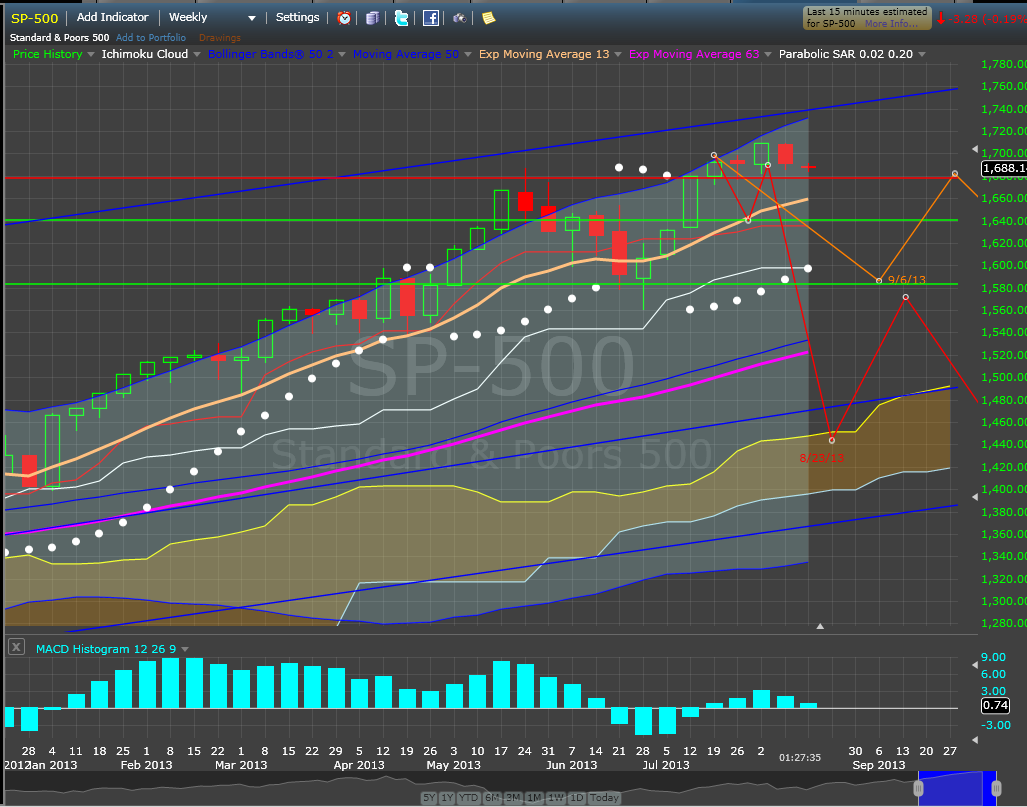This screenshot has height=807, width=1027.
Task: Click the More Info link
Action: (891, 24)
